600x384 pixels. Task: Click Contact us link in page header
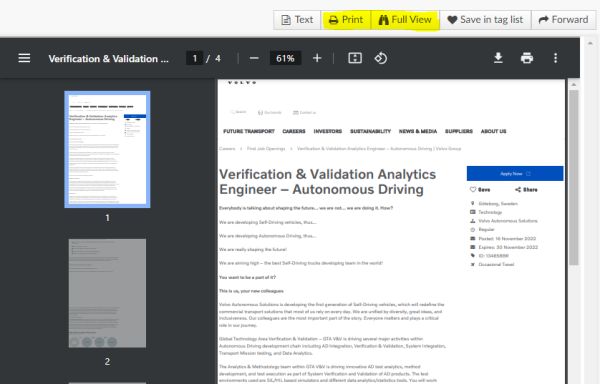coord(305,112)
